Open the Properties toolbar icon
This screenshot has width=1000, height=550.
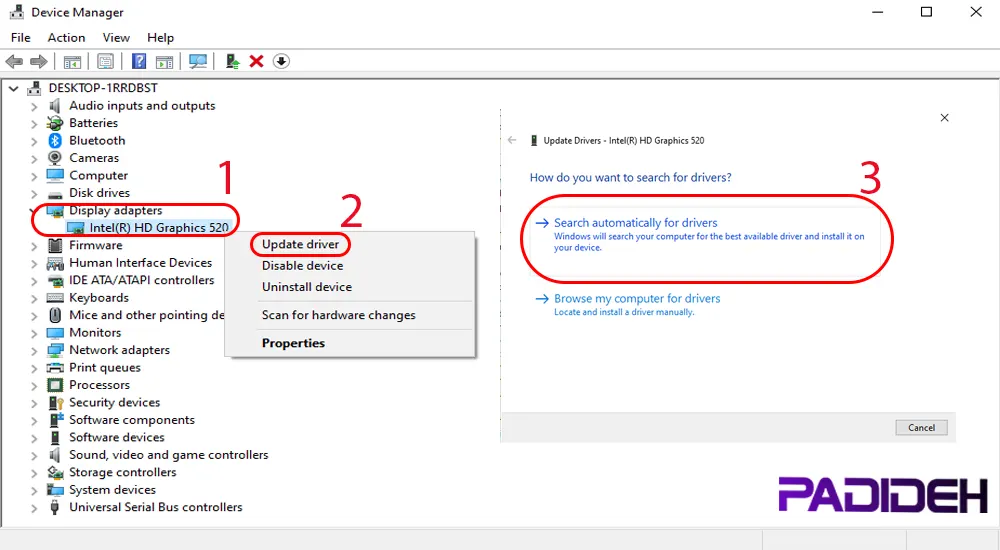point(105,61)
